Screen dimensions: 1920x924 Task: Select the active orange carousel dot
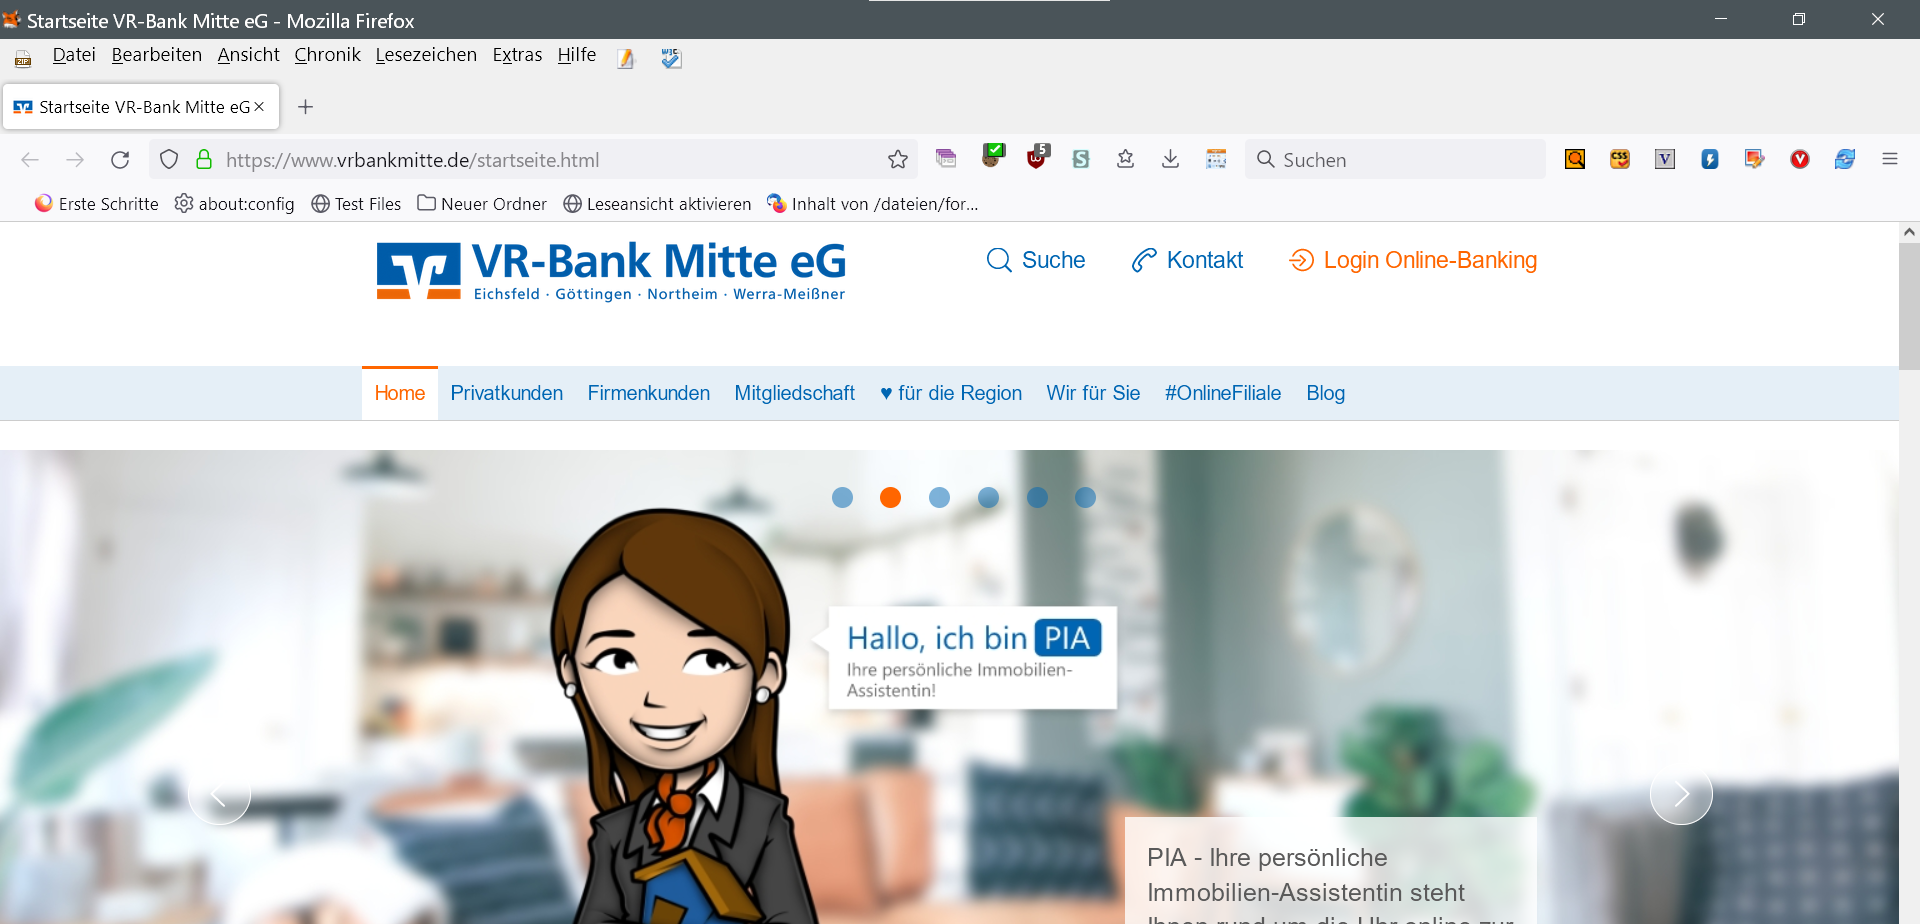coord(891,497)
